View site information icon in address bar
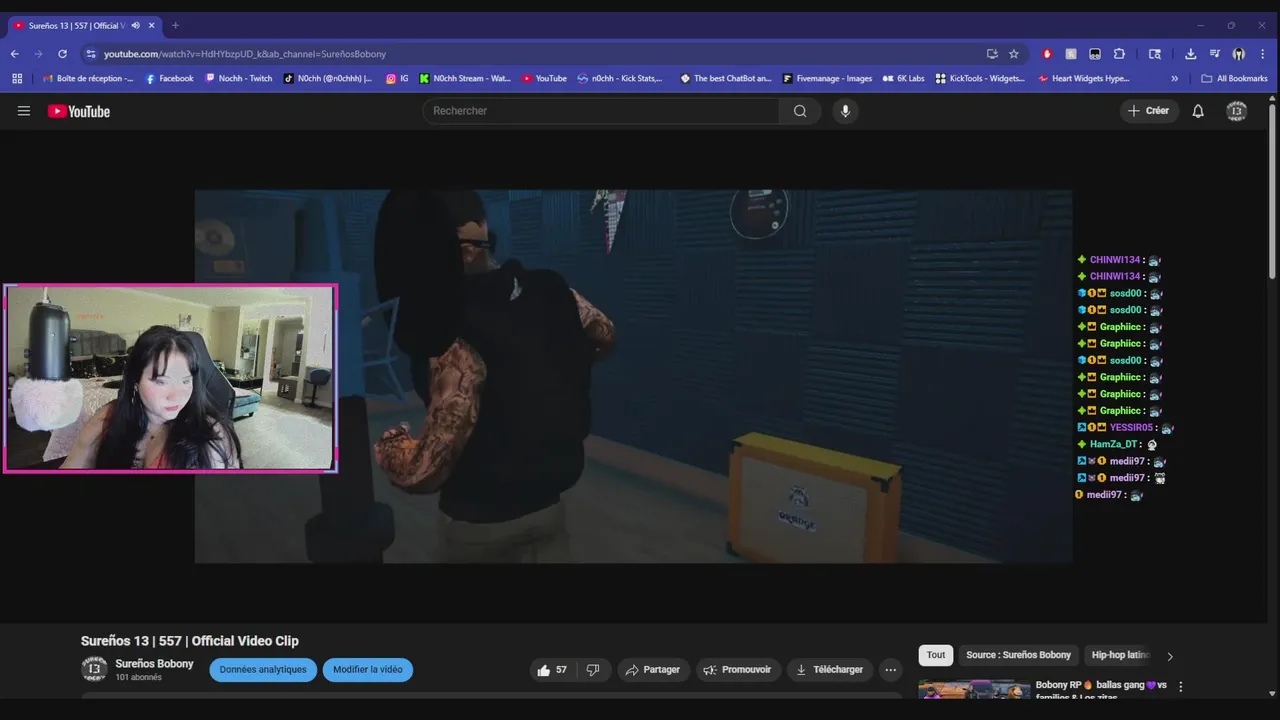1280x720 pixels. [91, 54]
